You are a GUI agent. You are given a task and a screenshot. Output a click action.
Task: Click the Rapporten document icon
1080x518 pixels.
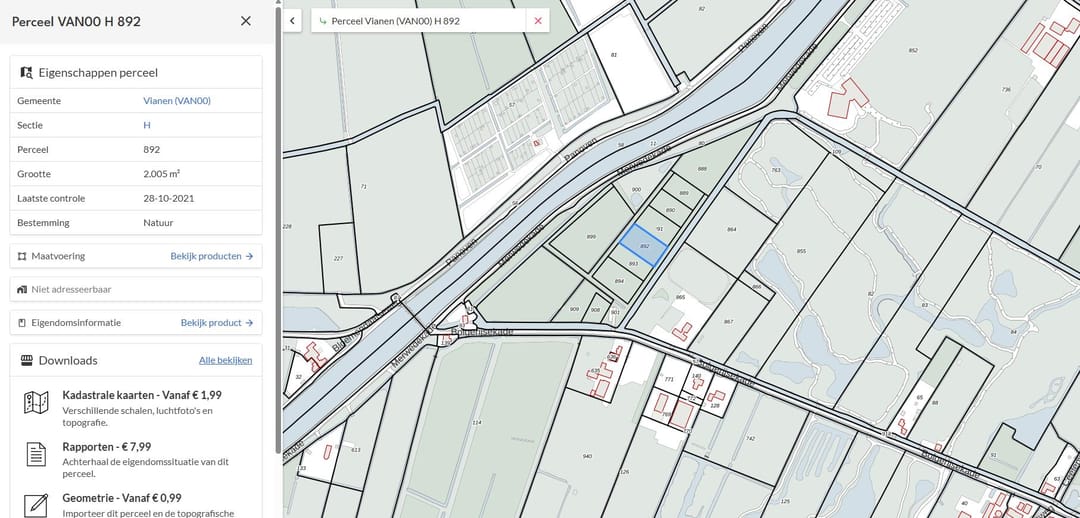[x=36, y=453]
